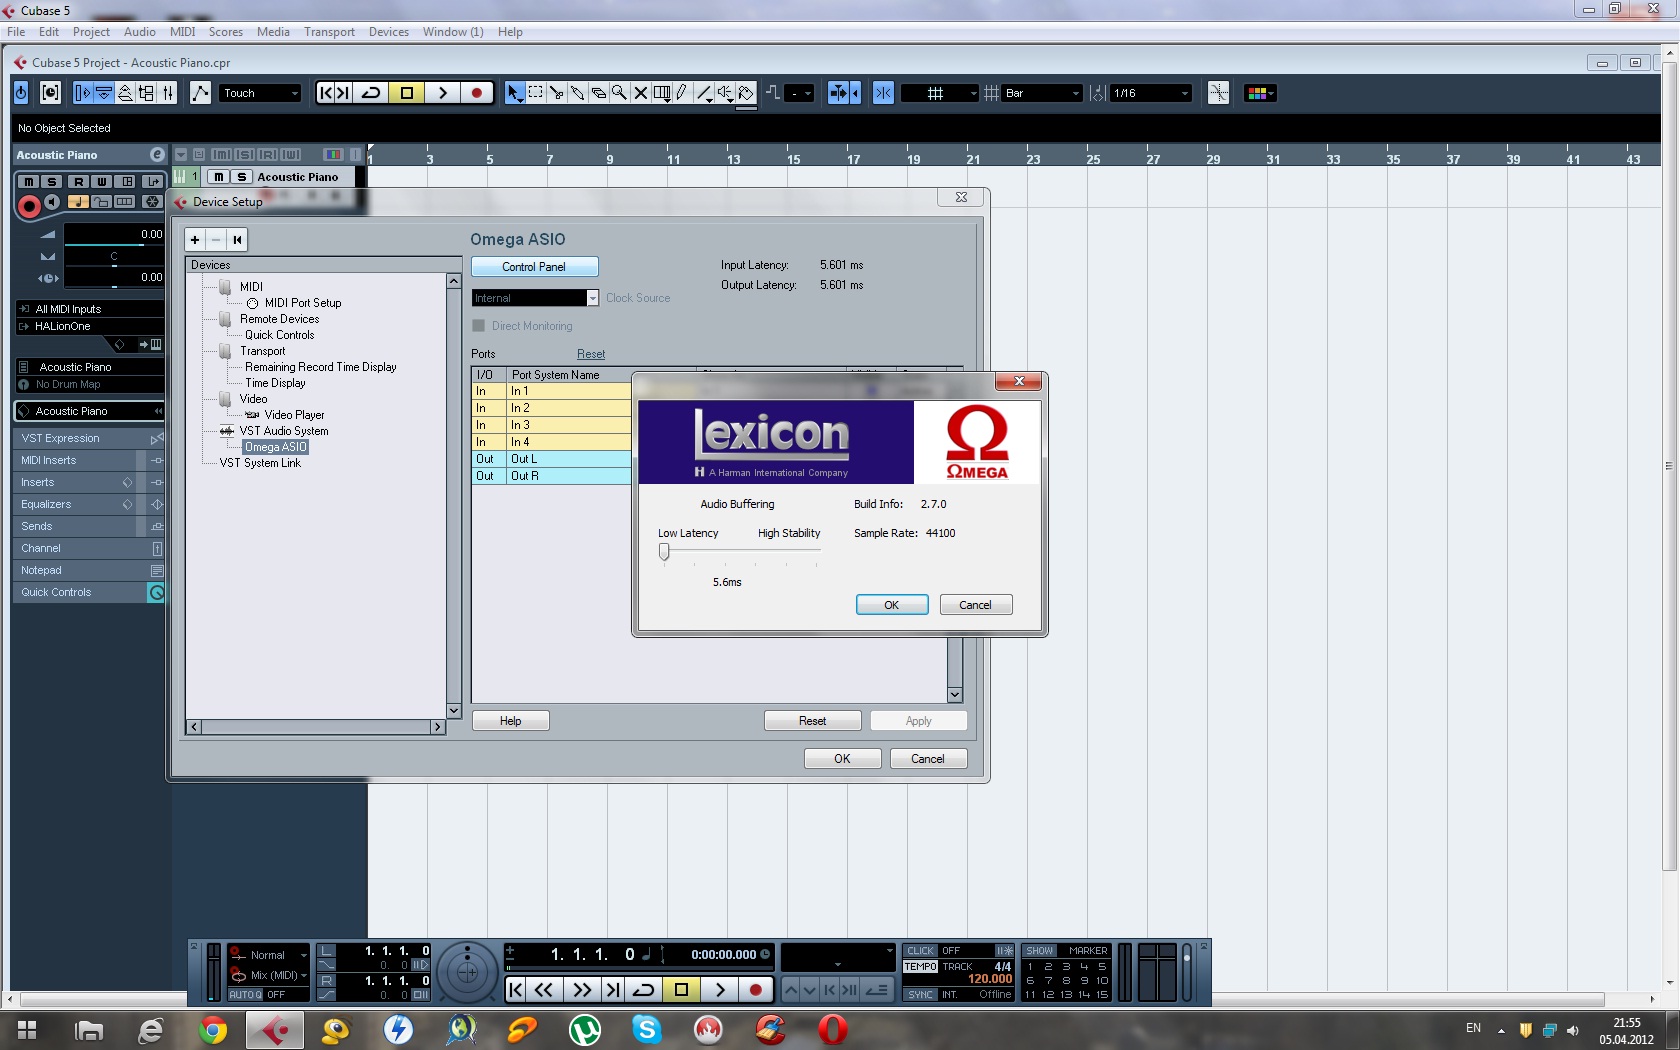This screenshot has width=1680, height=1050.
Task: Open the Clock Source Internal dropdown
Action: click(535, 298)
